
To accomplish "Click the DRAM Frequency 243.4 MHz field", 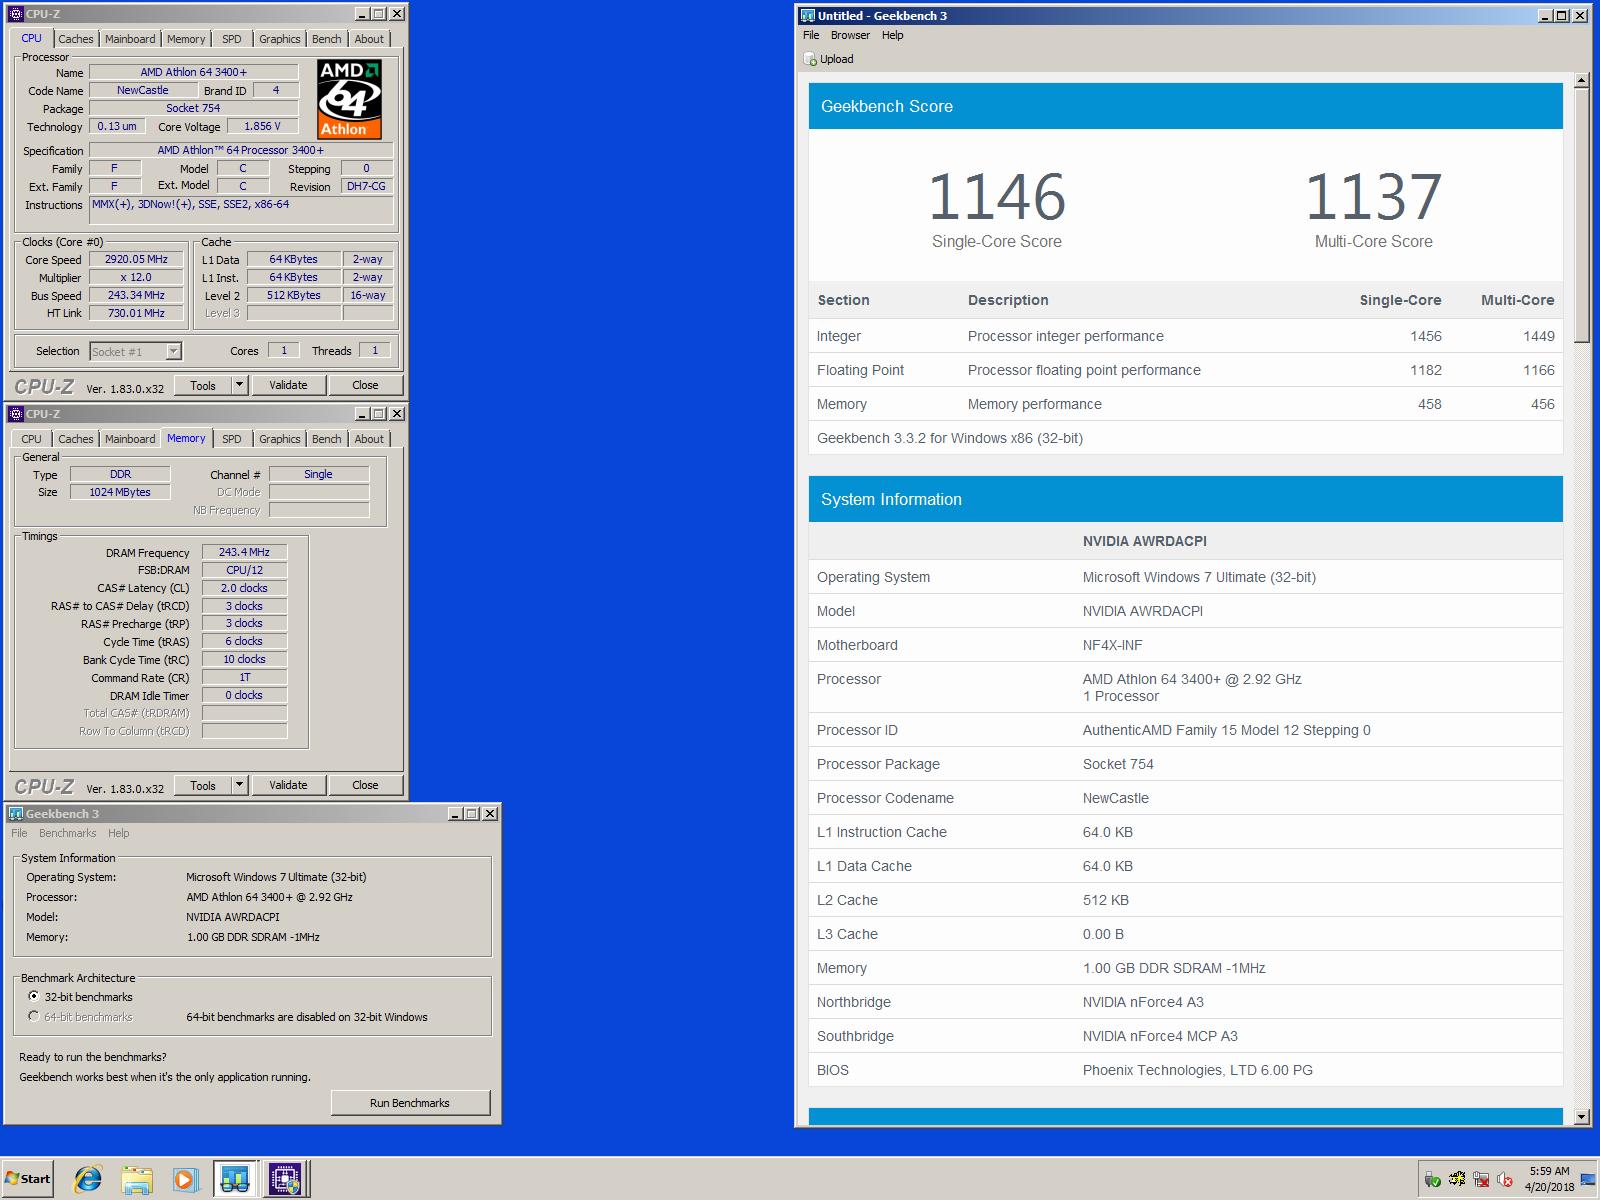I will [x=244, y=552].
